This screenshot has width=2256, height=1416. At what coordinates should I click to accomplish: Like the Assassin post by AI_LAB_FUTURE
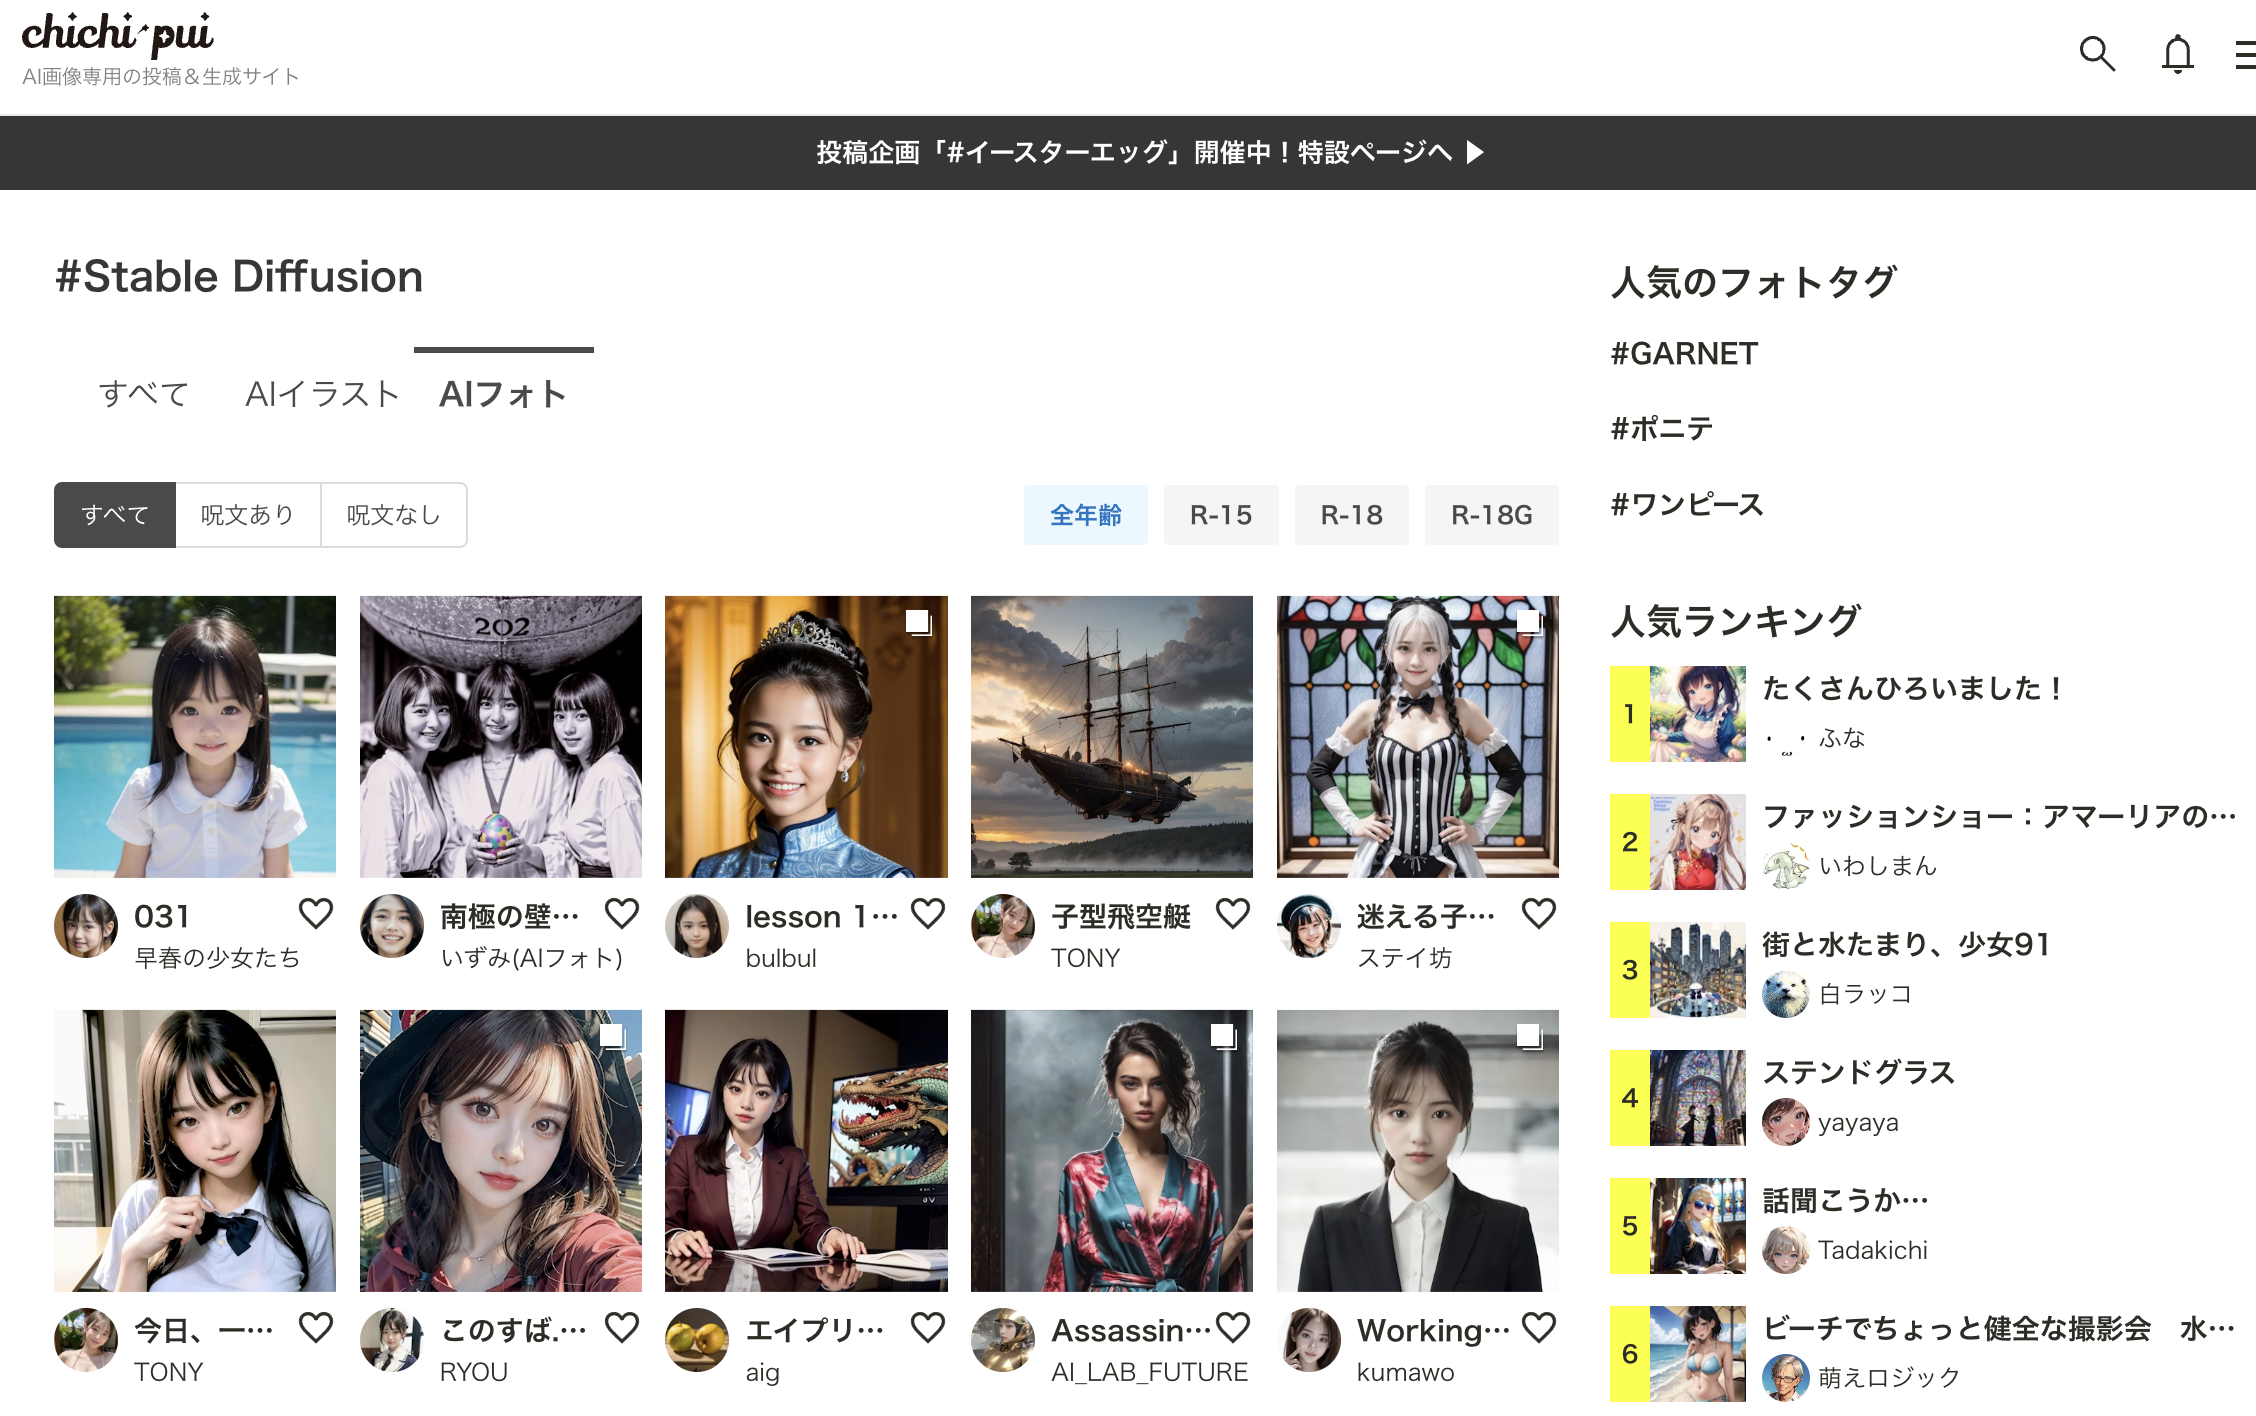tap(1233, 1327)
